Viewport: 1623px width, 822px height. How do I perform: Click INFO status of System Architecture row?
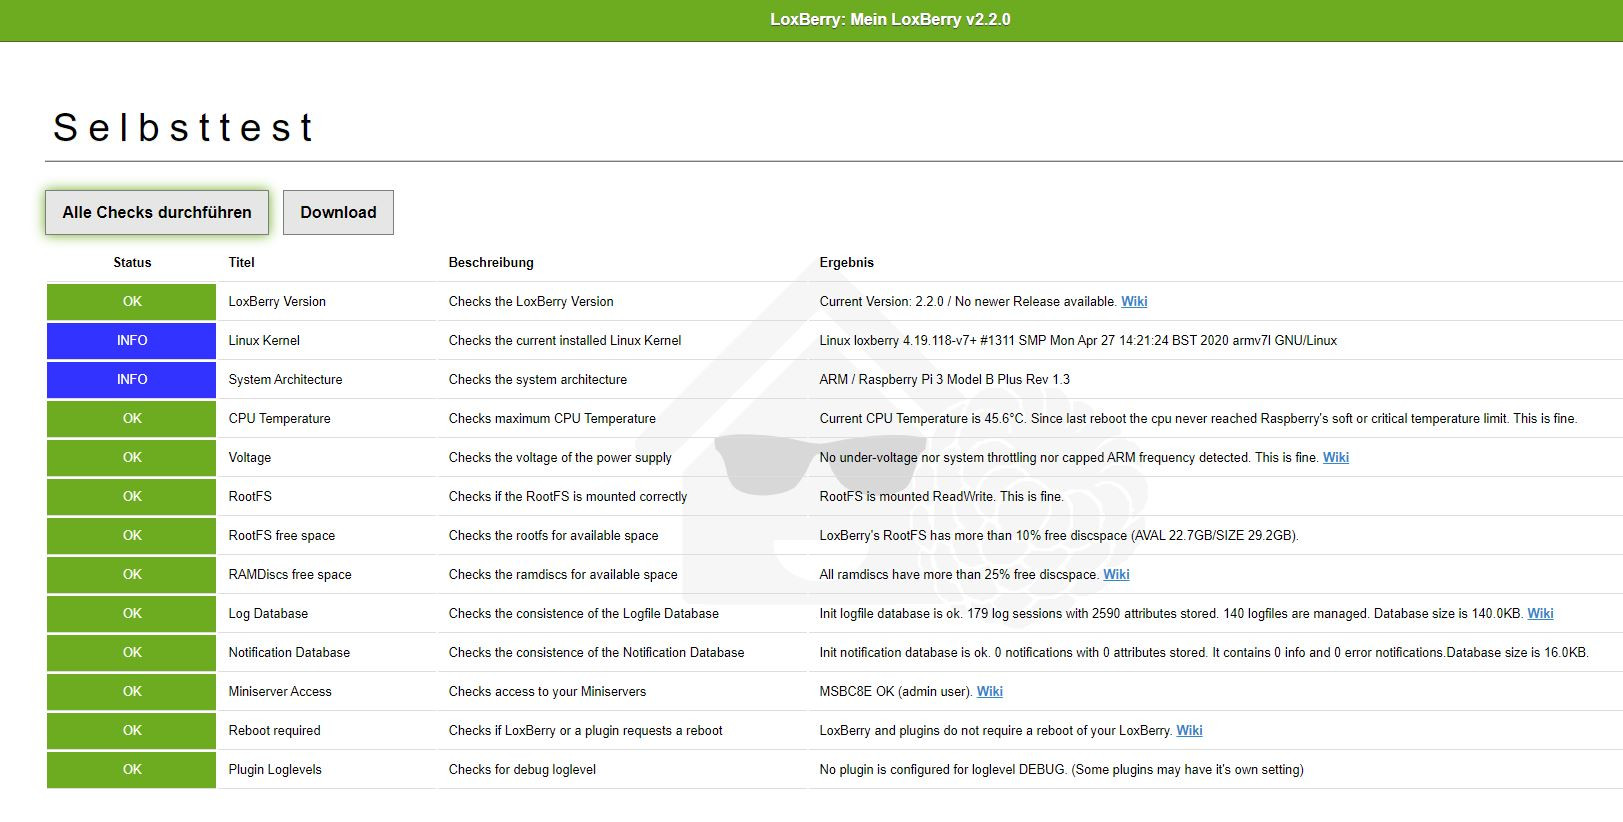(131, 379)
